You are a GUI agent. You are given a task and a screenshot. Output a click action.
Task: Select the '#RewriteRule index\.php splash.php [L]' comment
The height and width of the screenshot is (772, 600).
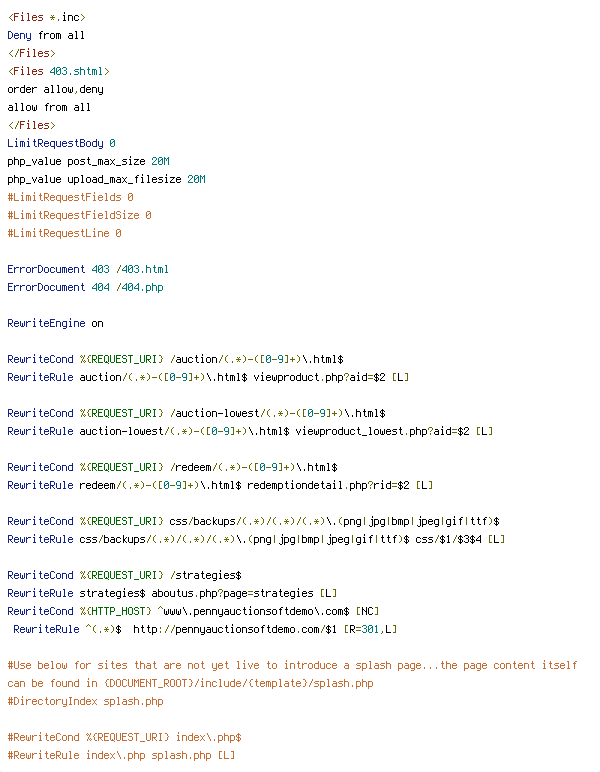[x=121, y=755]
